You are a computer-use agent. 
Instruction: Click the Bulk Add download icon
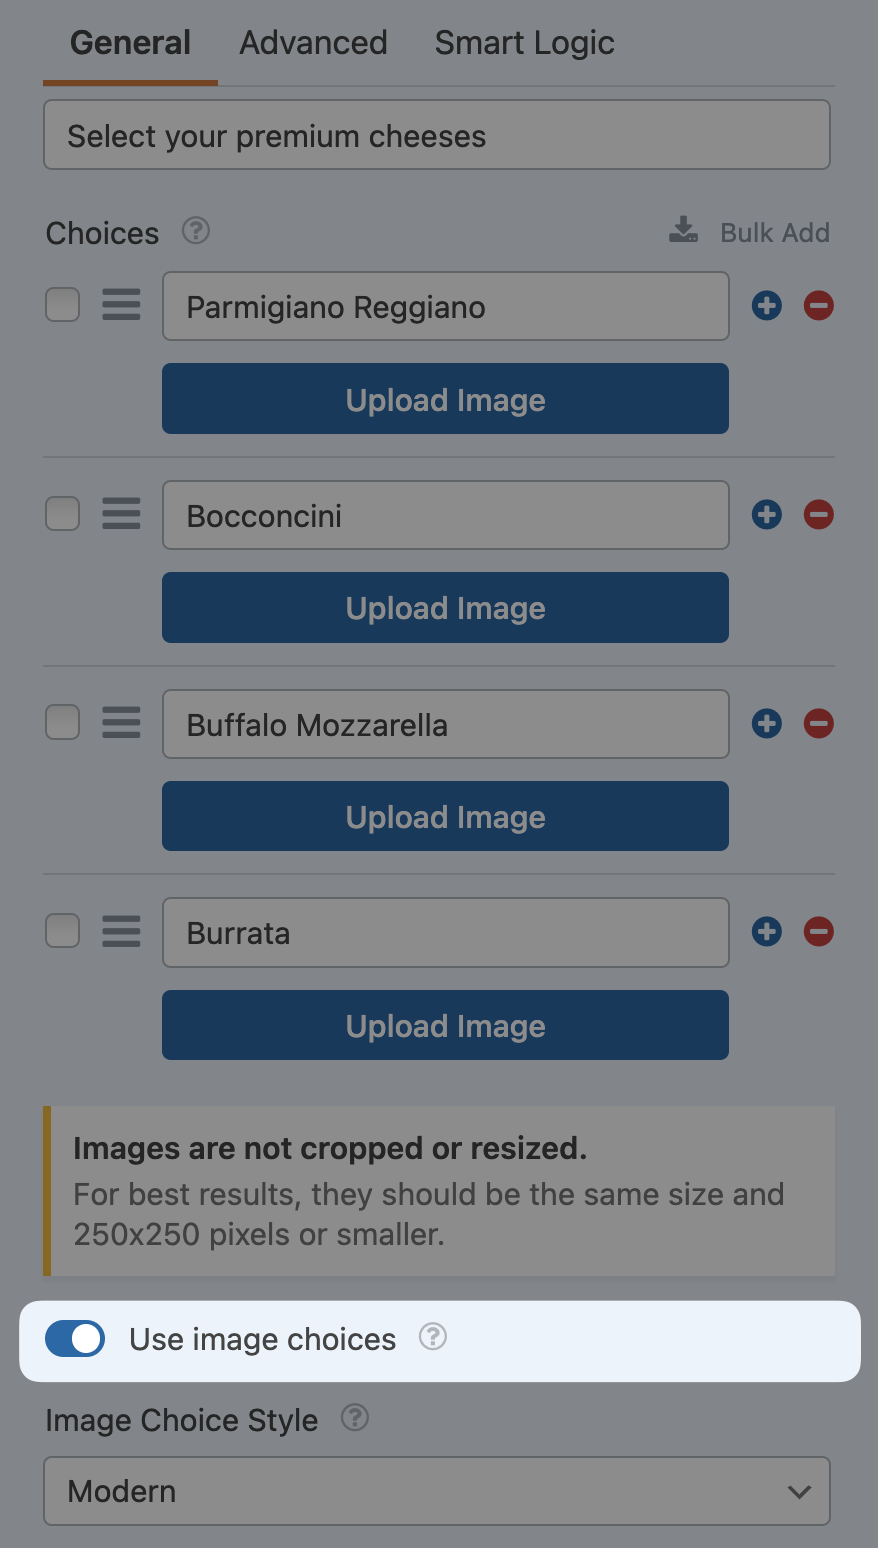[684, 231]
